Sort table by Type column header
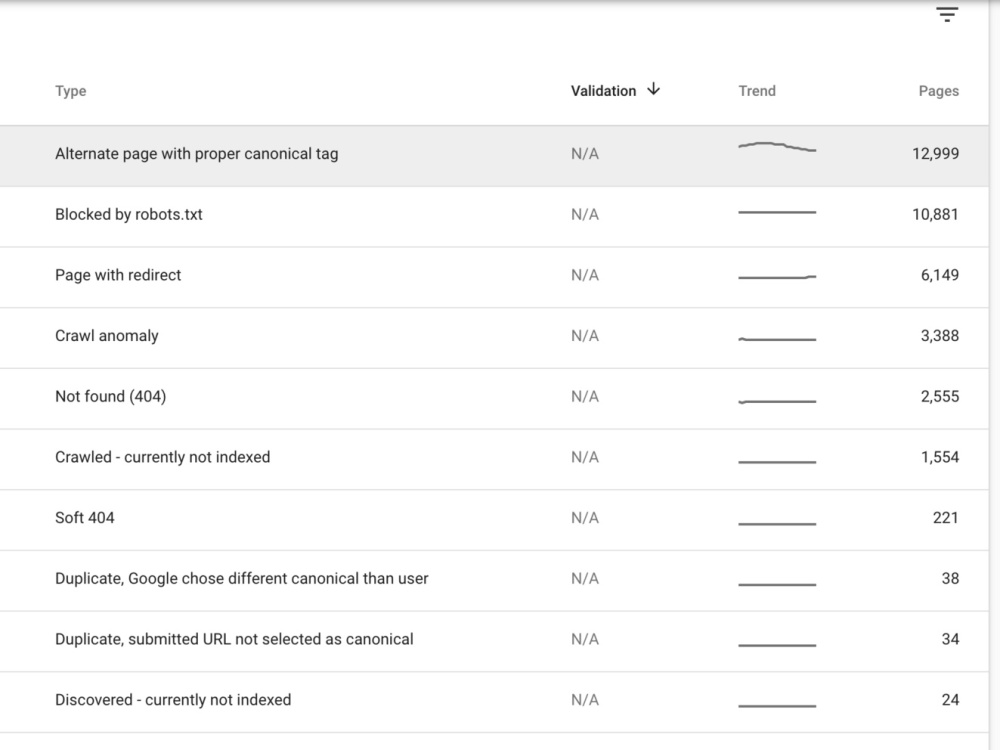The width and height of the screenshot is (1000, 750). tap(71, 91)
